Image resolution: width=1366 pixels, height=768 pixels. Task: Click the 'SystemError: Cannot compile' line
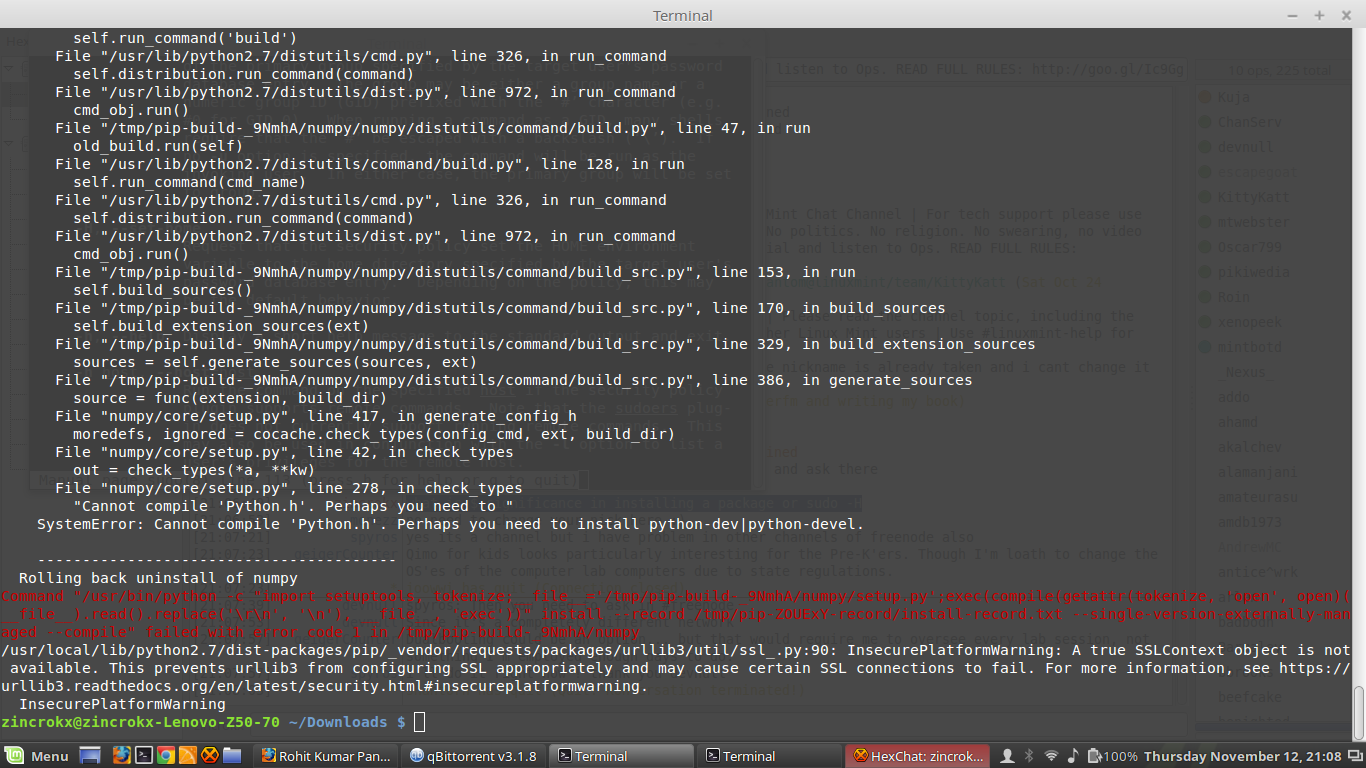[x=450, y=524]
